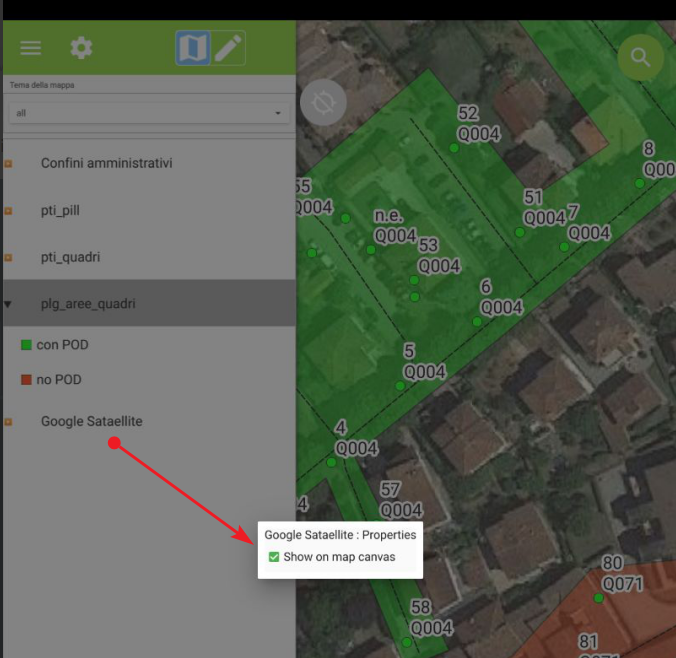
Task: Expand the Confini amministrativi layer
Action: [x=9, y=164]
